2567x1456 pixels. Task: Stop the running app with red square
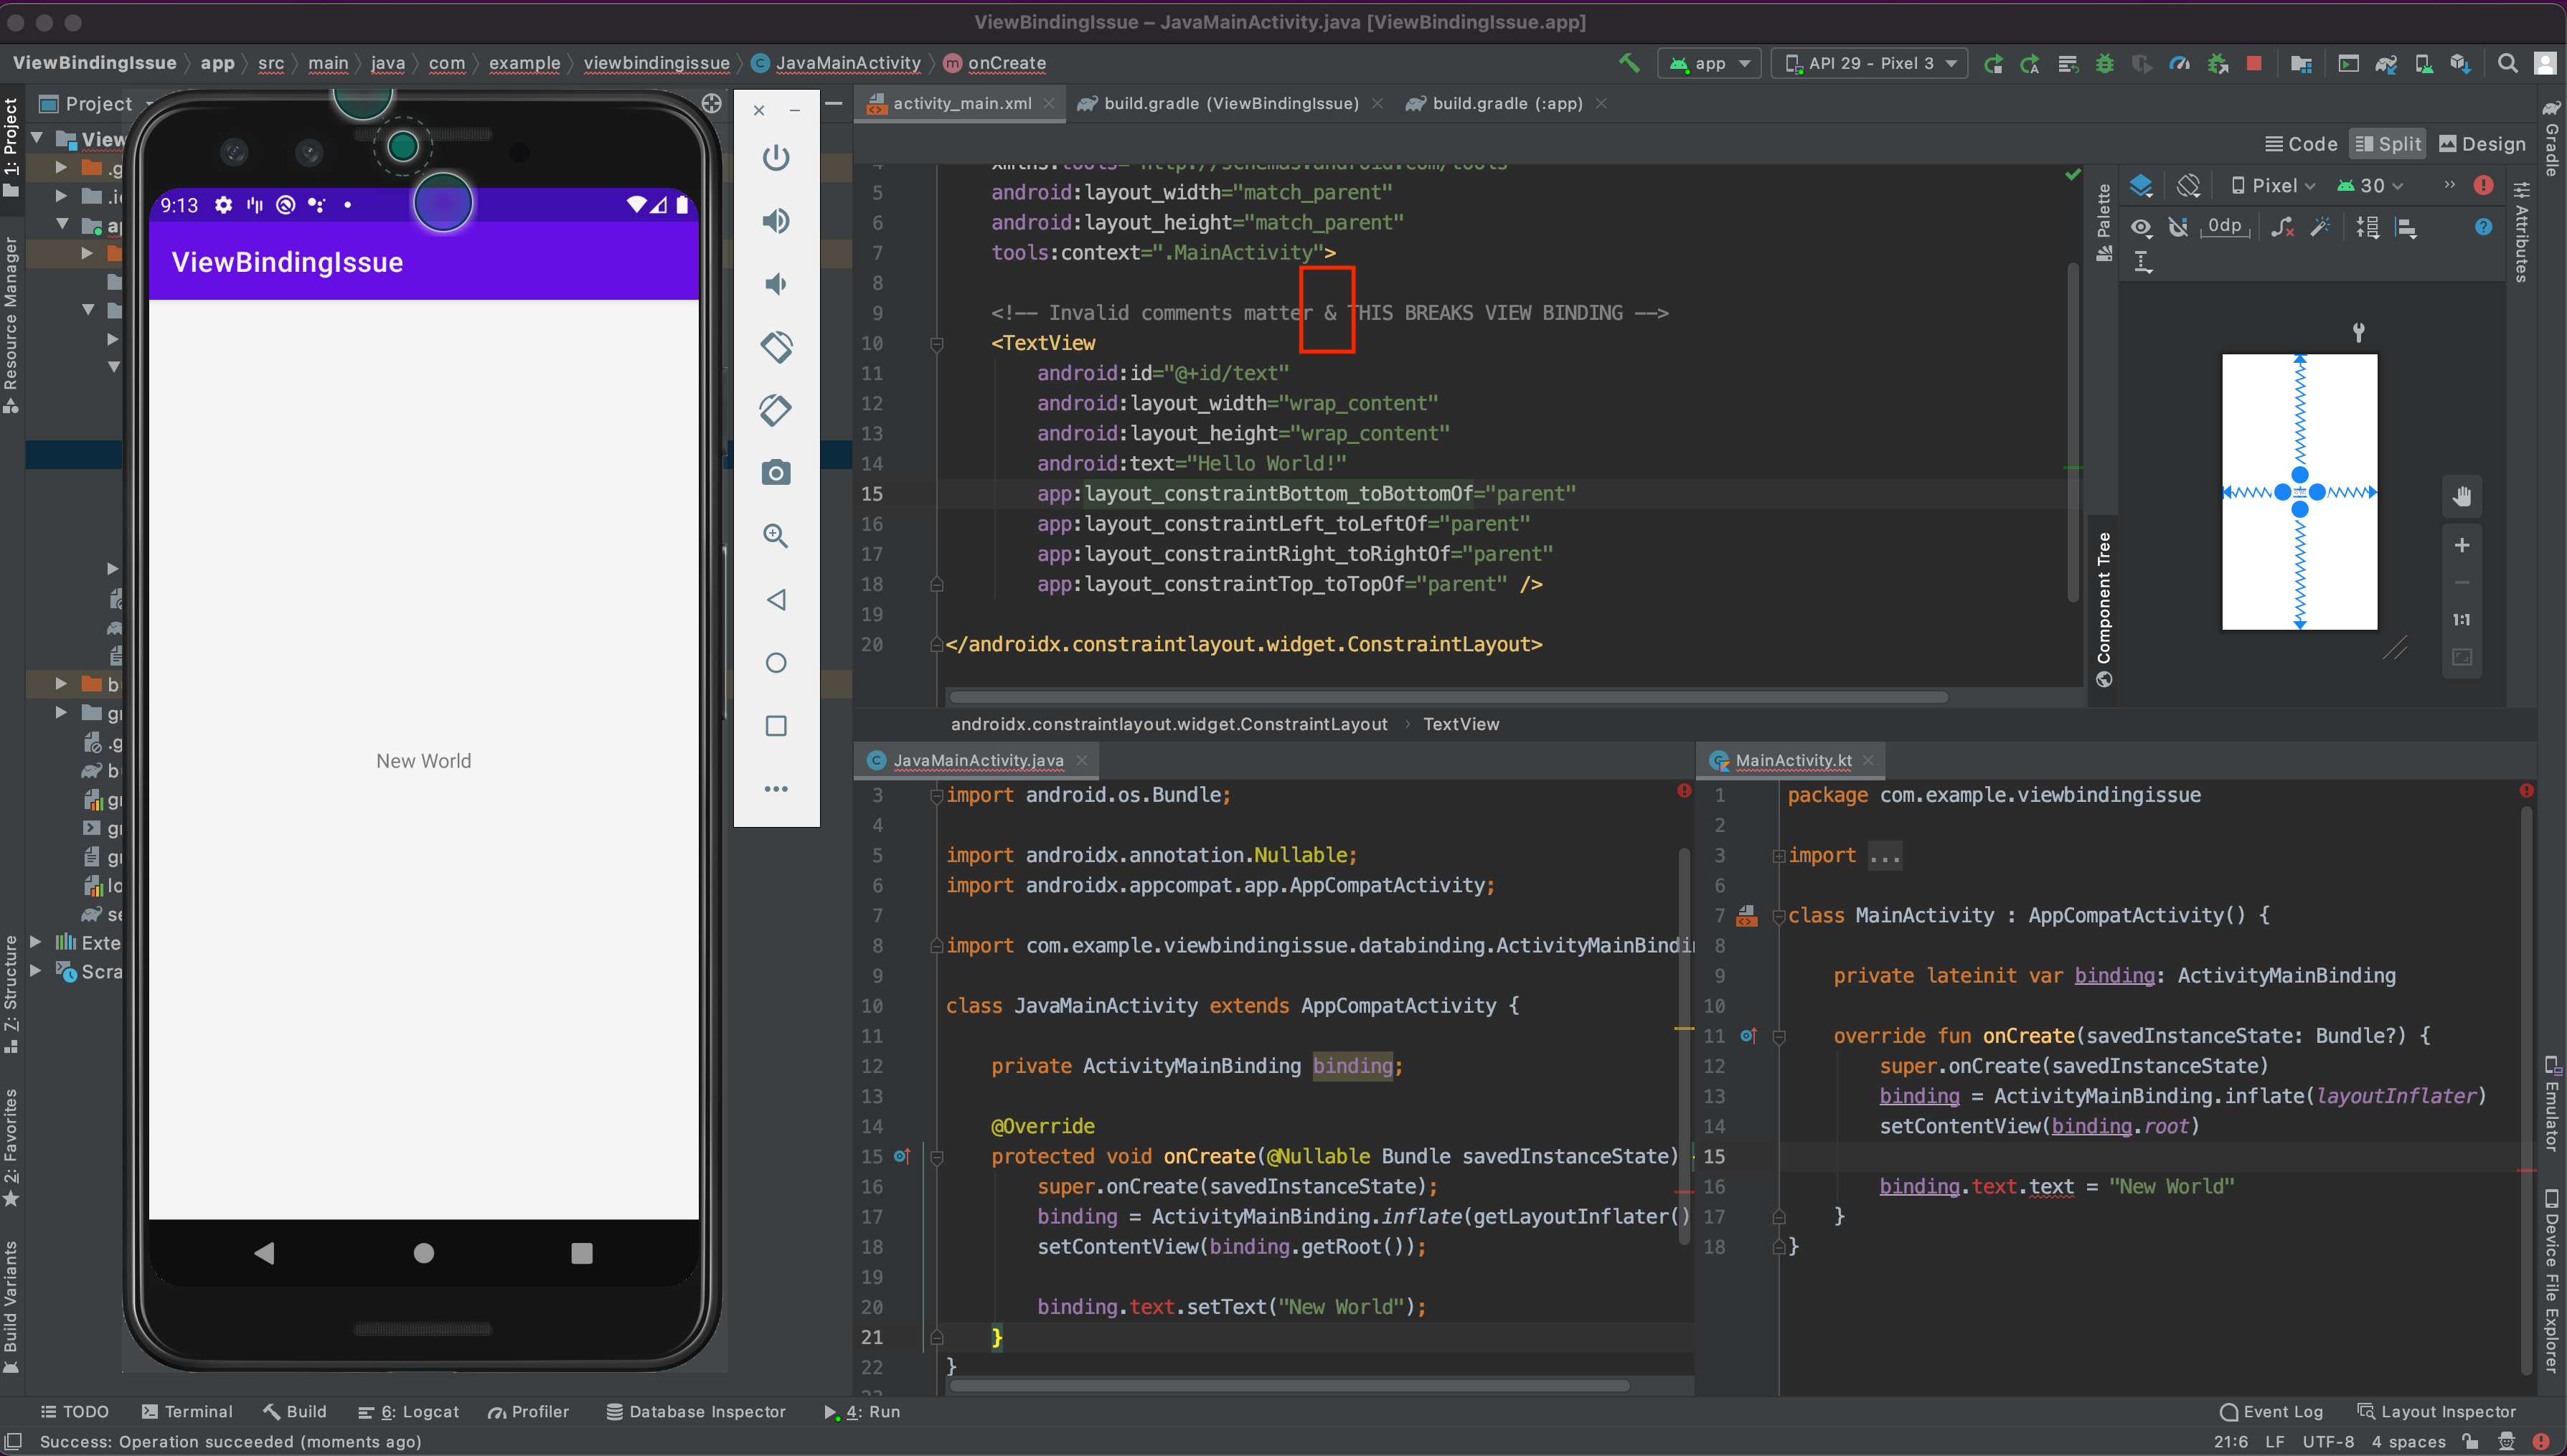[2254, 63]
